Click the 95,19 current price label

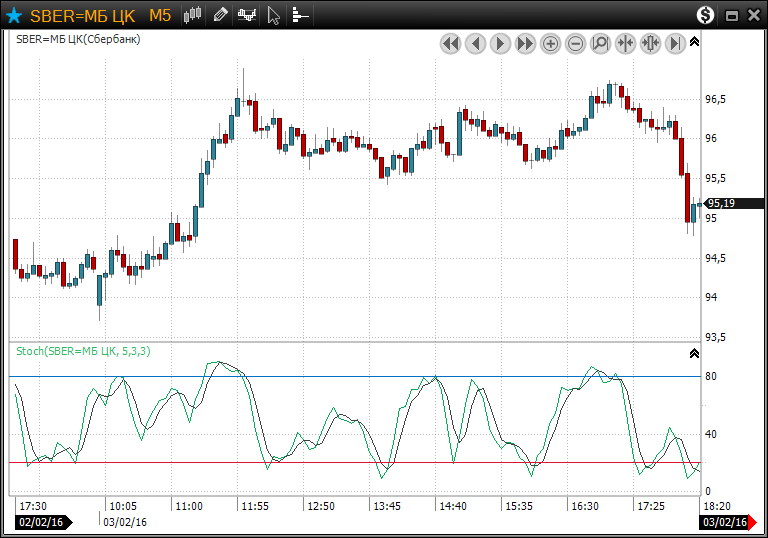pos(720,204)
